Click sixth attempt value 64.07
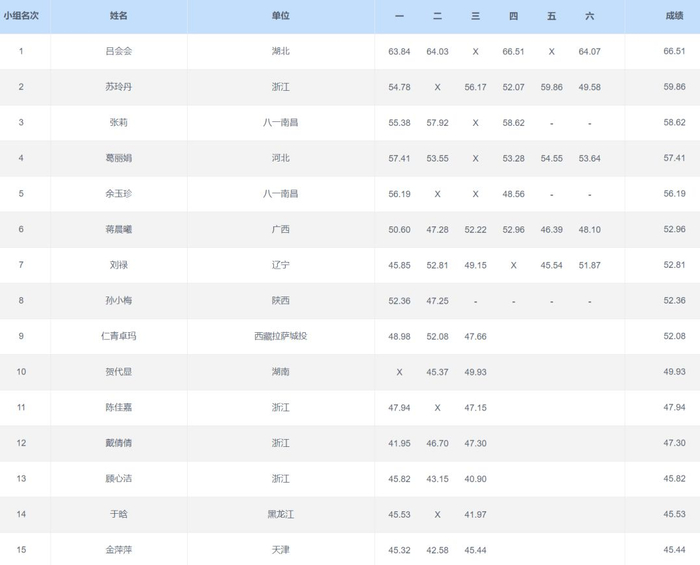This screenshot has height=565, width=700. (x=589, y=51)
